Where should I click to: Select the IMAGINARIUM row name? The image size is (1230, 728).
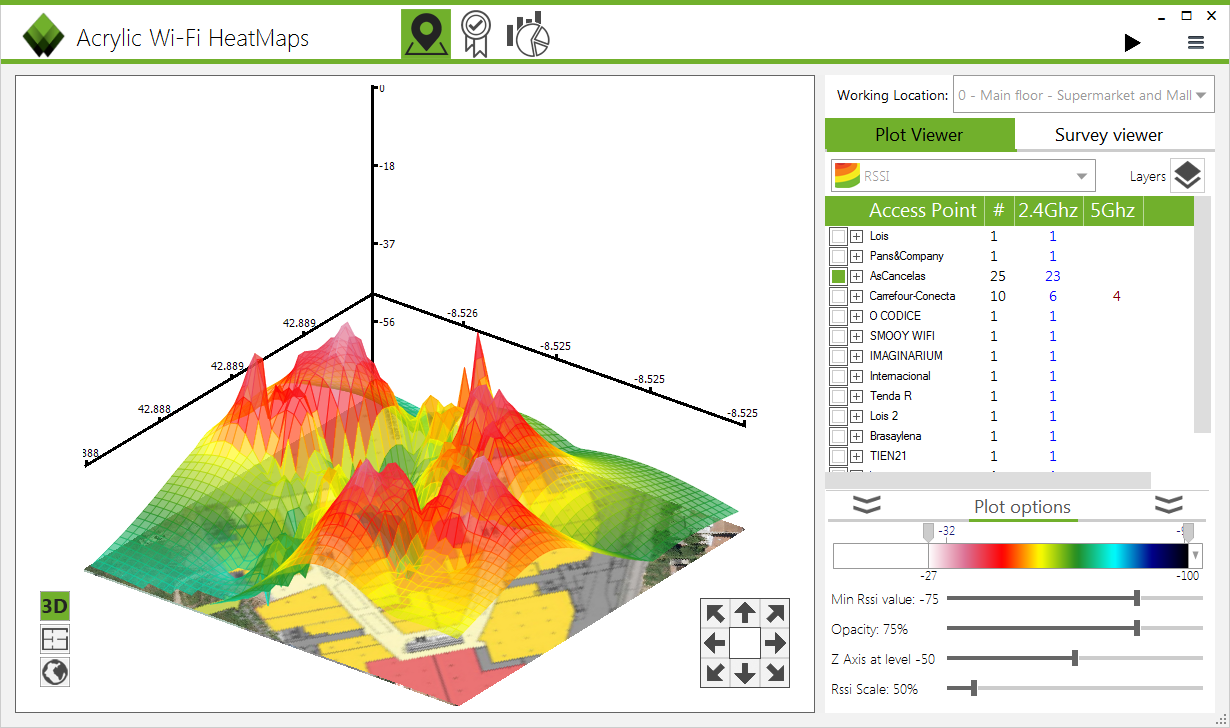point(906,356)
